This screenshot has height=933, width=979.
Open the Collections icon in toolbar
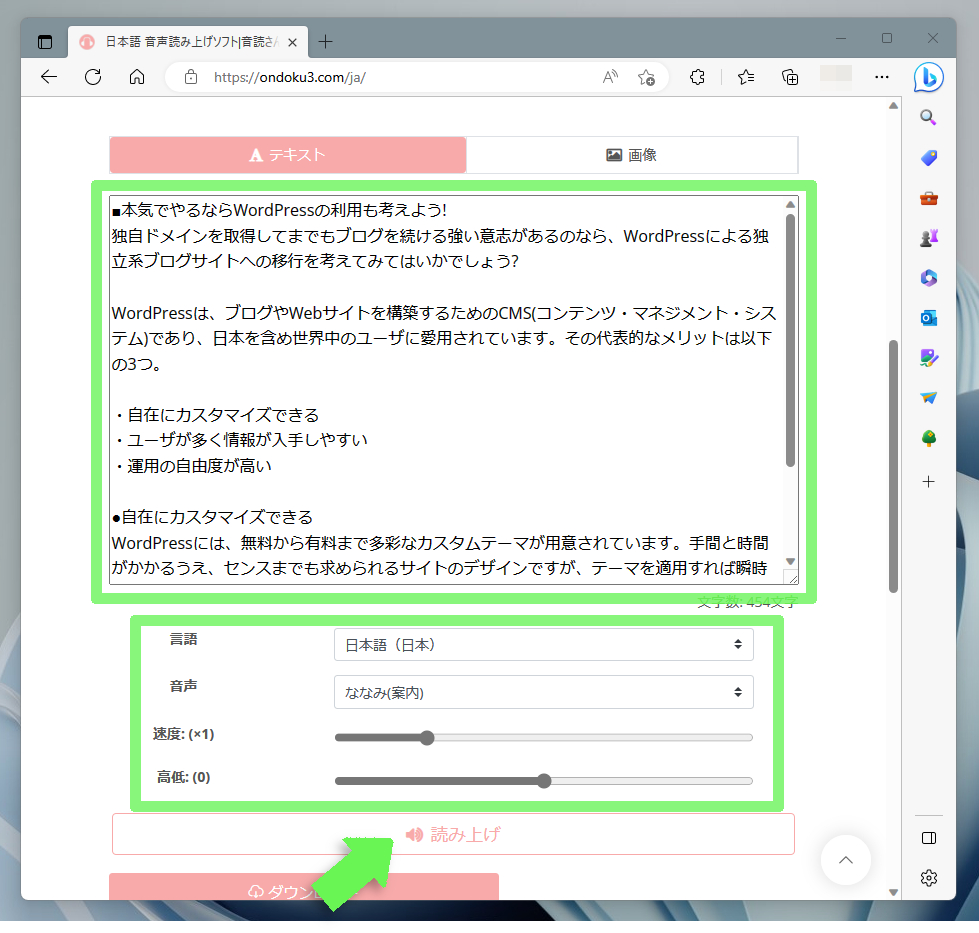tap(790, 77)
